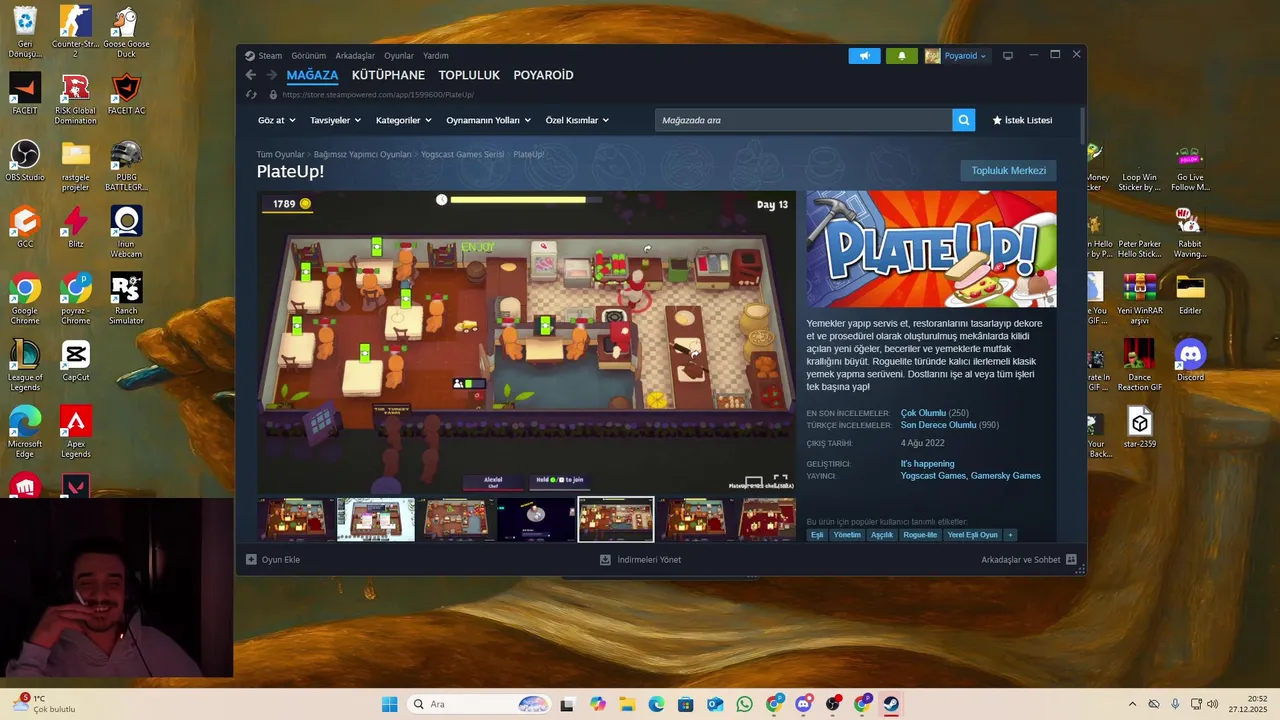Expand more tags with the plus button
This screenshot has width=1280, height=720.
tap(1010, 535)
